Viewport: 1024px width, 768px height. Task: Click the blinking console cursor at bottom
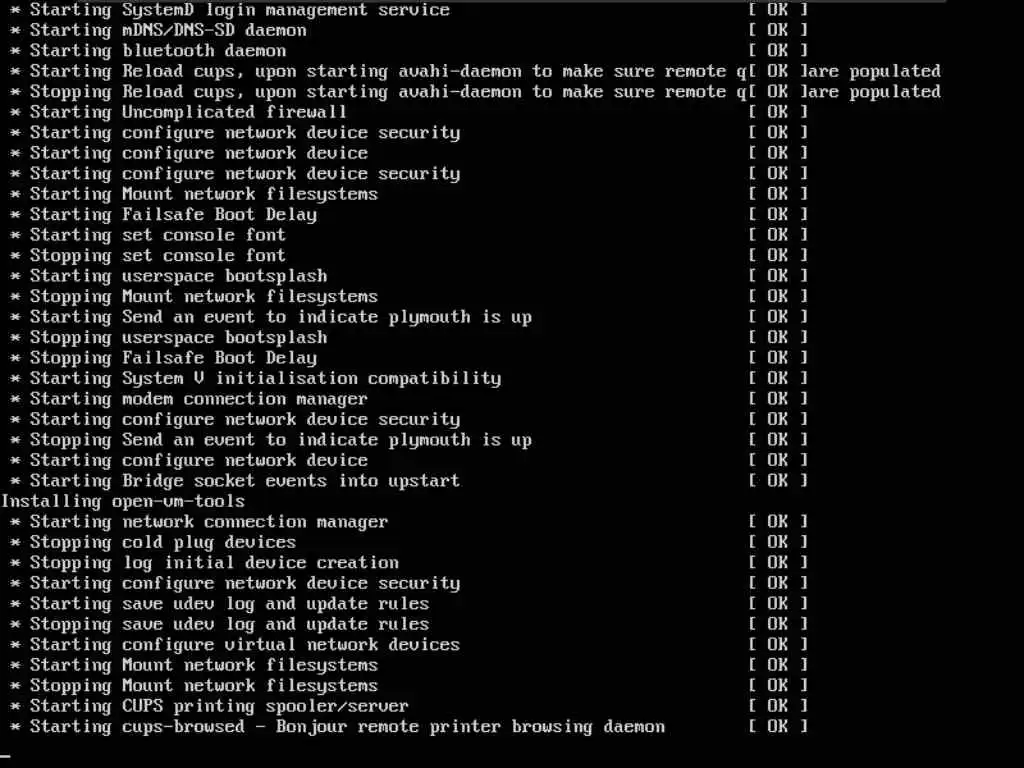[x=6, y=756]
